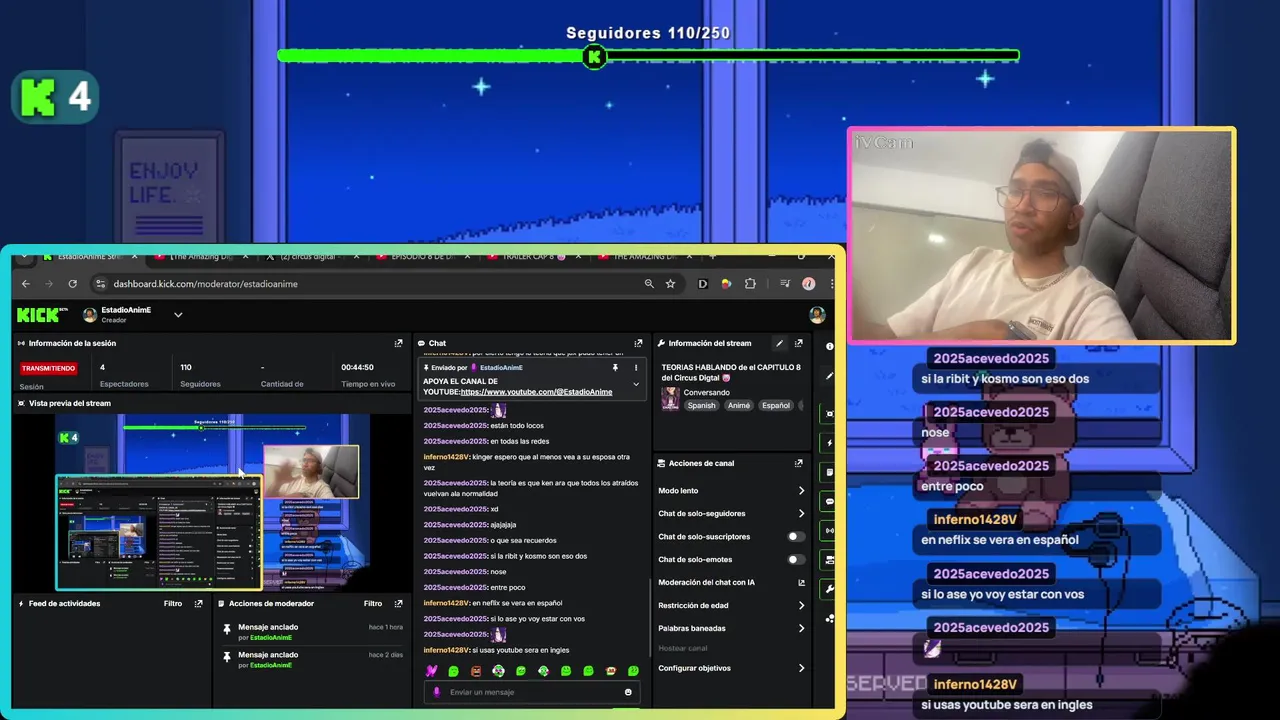
Task: Switch to the EstadioAnimE browser tab
Action: click(90, 257)
